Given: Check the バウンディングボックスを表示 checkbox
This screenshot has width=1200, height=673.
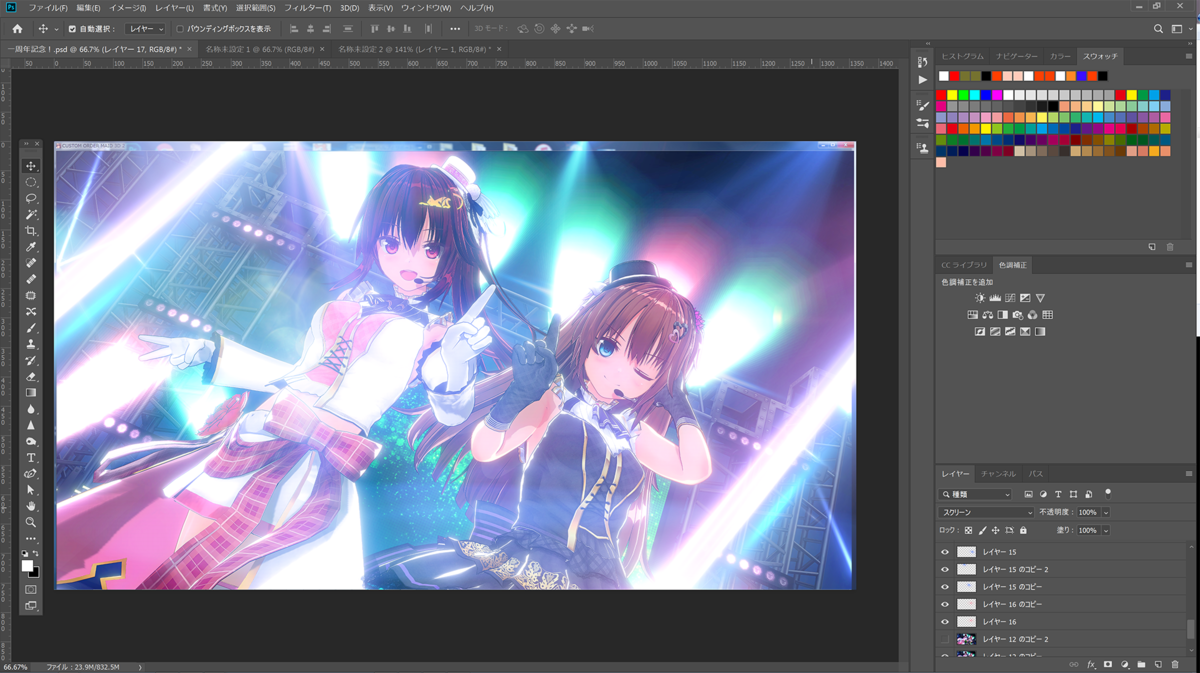Looking at the screenshot, I should click(180, 29).
